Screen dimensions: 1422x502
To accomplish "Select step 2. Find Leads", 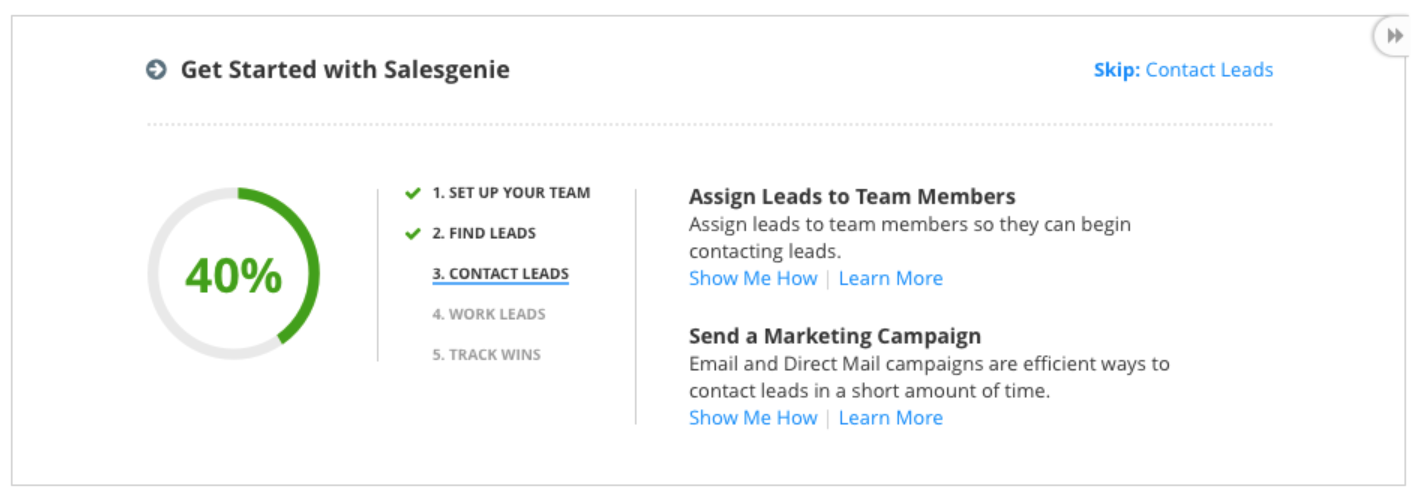I will coord(484,234).
